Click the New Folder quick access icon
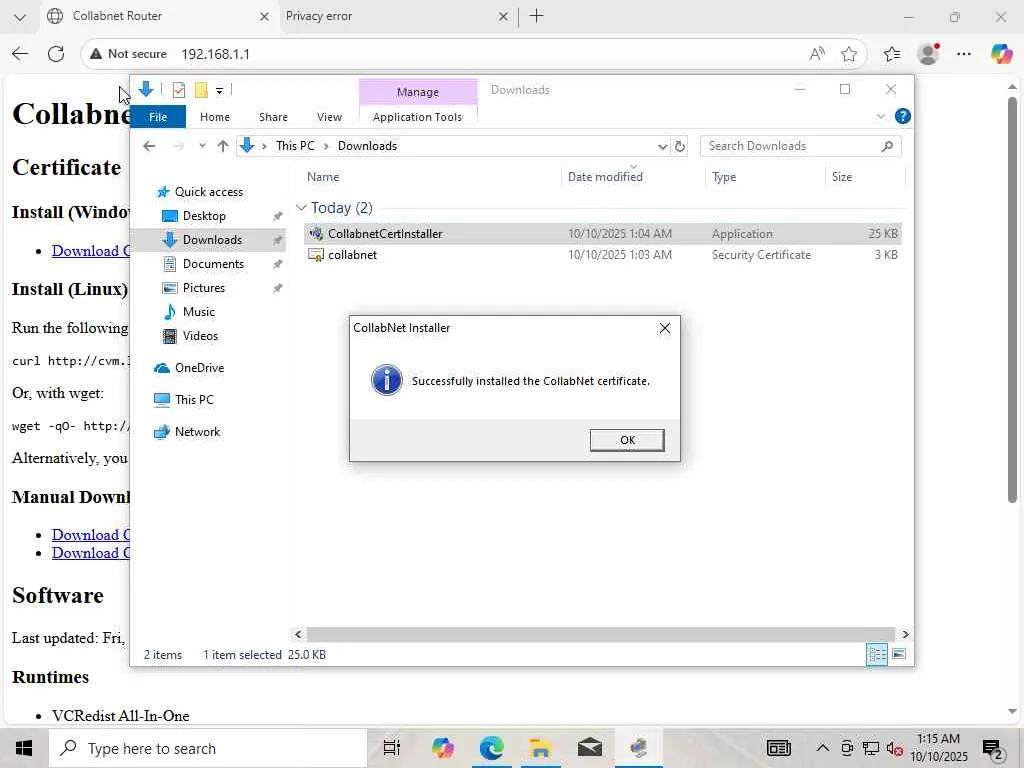The height and width of the screenshot is (768, 1024). point(201,90)
